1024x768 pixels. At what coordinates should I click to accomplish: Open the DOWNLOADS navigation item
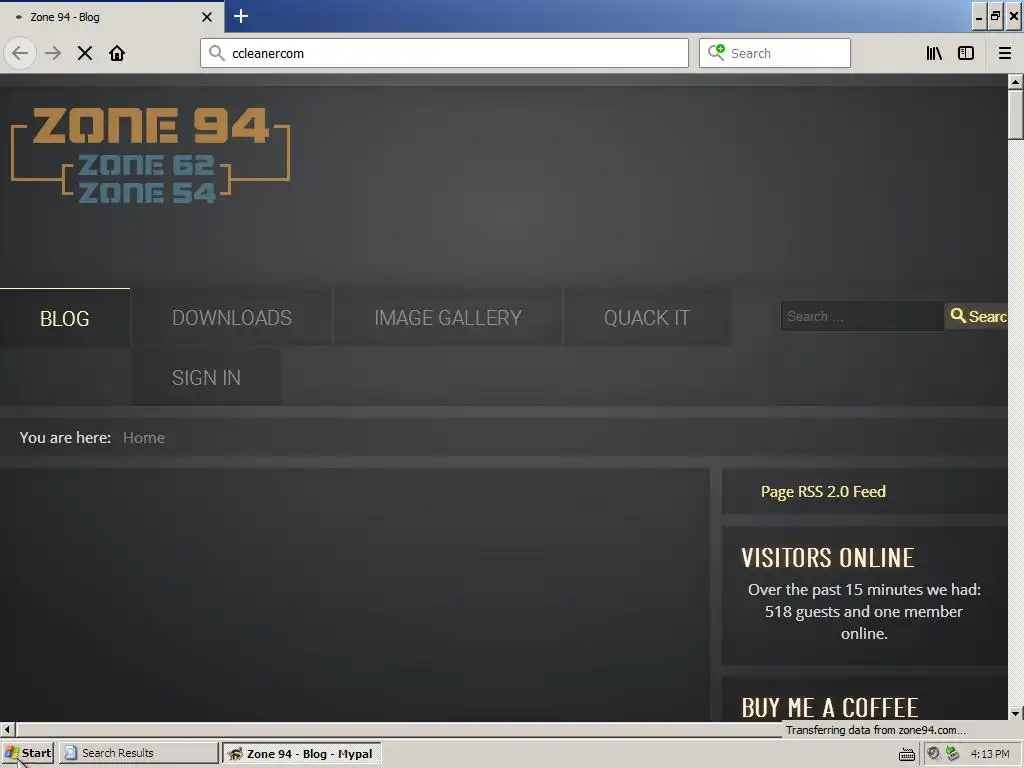tap(232, 317)
